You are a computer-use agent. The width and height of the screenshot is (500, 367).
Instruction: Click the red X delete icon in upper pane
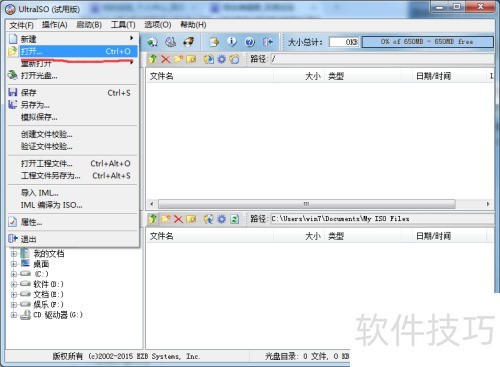tap(165, 59)
